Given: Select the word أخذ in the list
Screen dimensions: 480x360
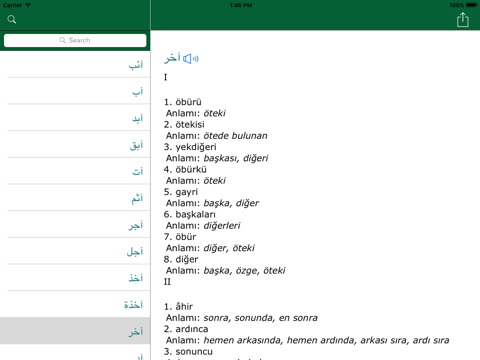Looking at the screenshot, I should click(75, 278).
